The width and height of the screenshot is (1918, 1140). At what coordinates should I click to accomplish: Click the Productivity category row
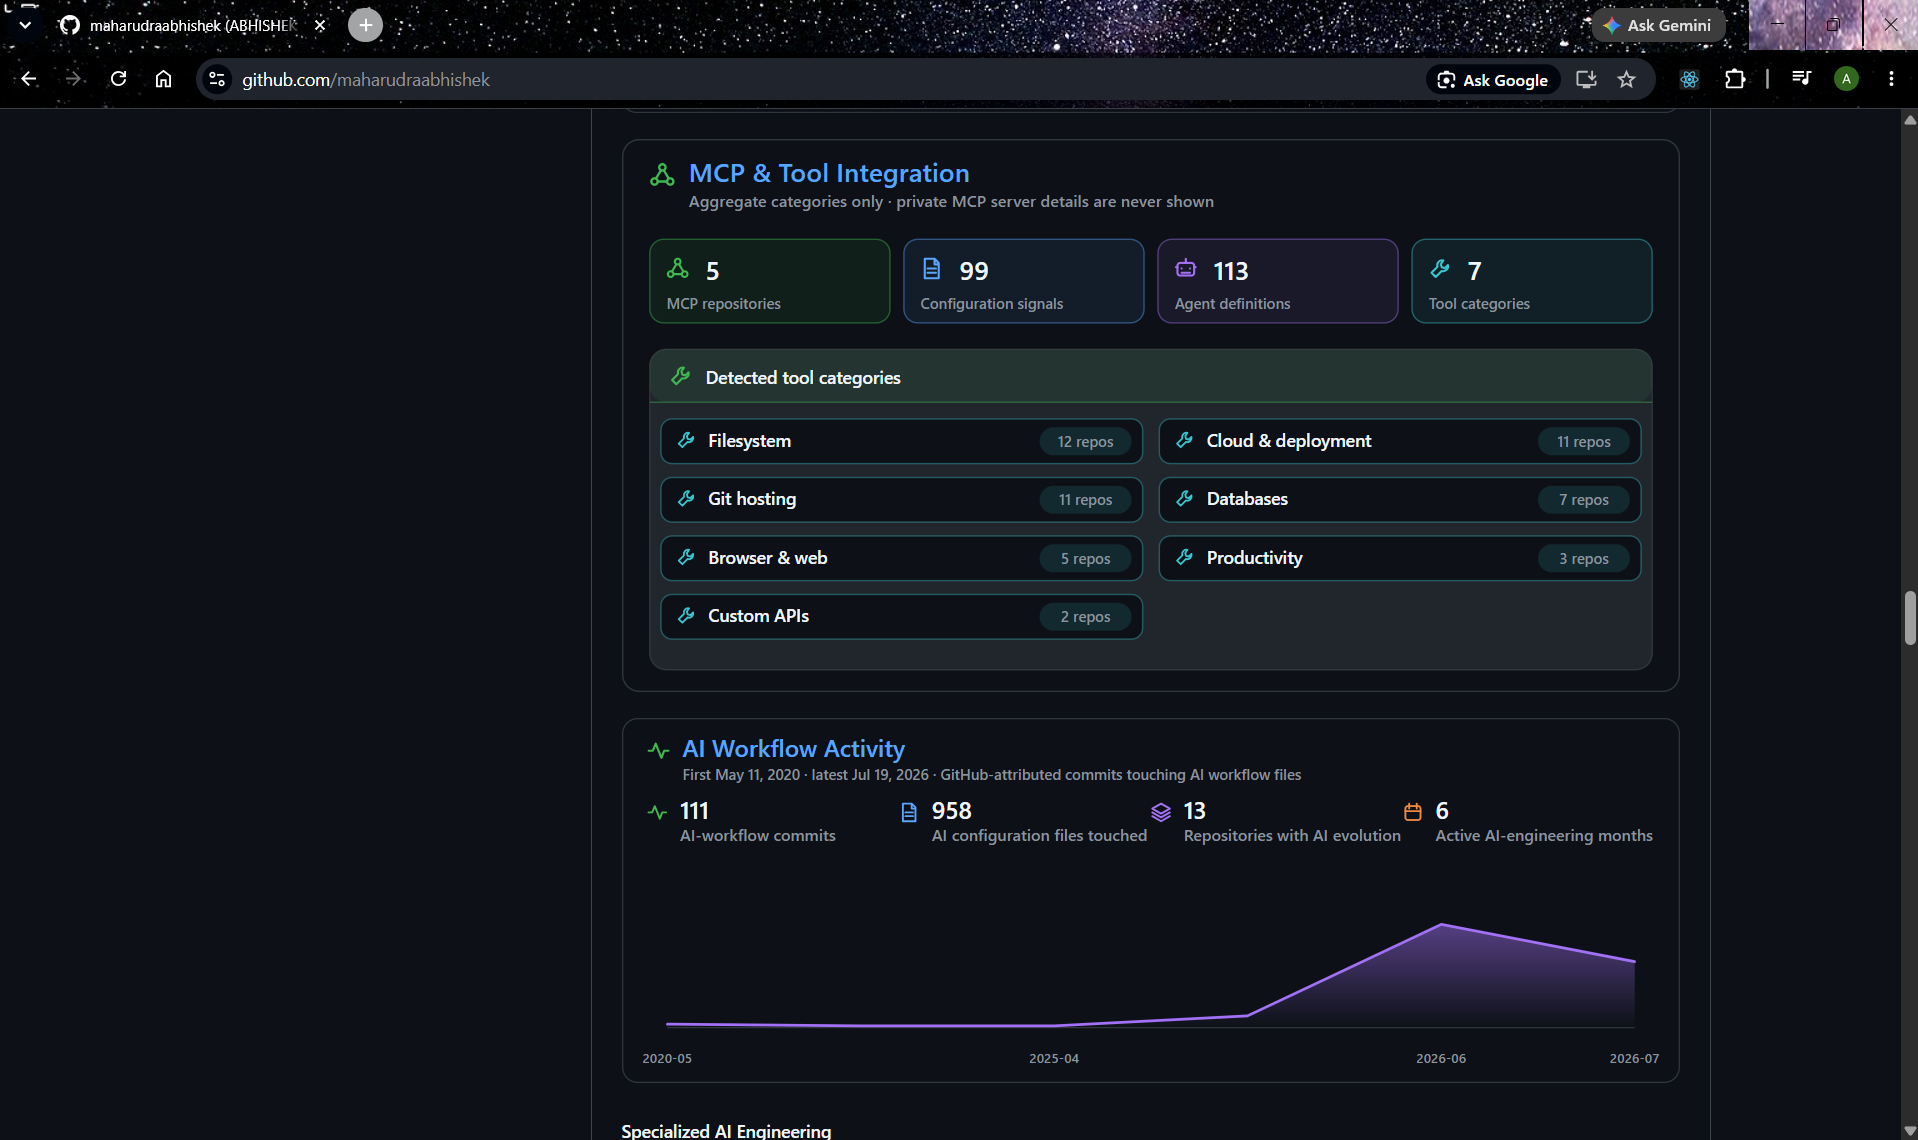1399,558
